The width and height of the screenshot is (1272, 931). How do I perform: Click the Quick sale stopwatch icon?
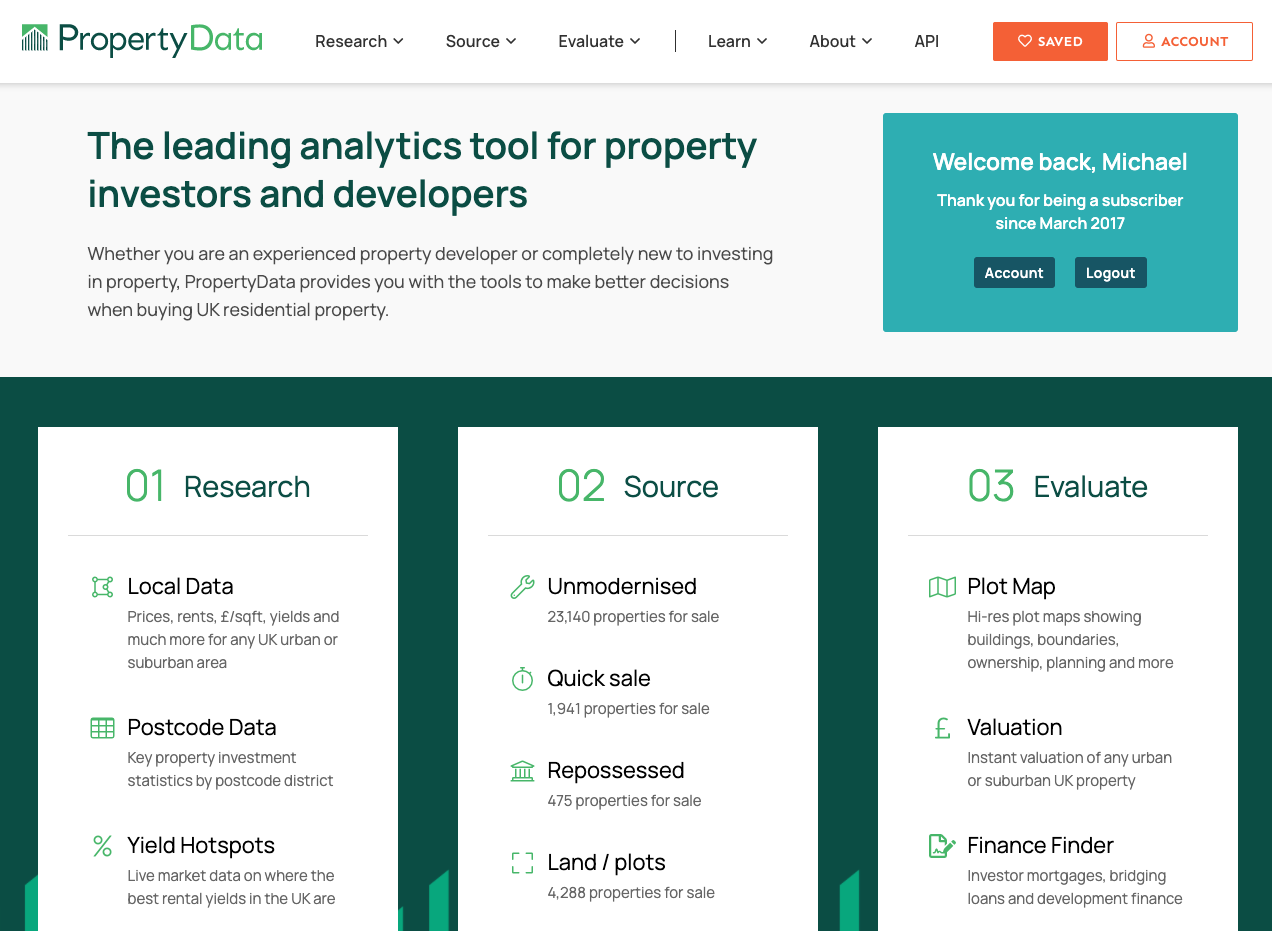tap(522, 679)
